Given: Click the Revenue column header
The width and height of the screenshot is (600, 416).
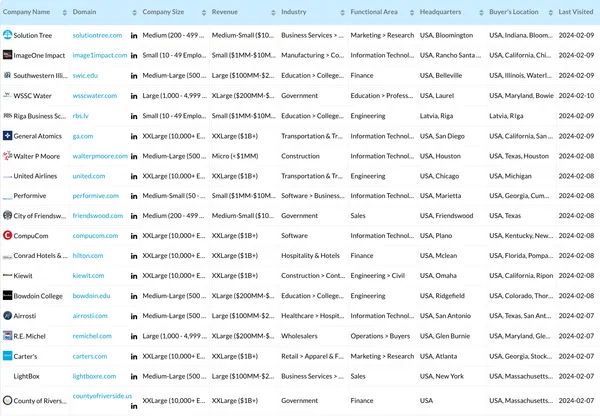Looking at the screenshot, I should (225, 12).
